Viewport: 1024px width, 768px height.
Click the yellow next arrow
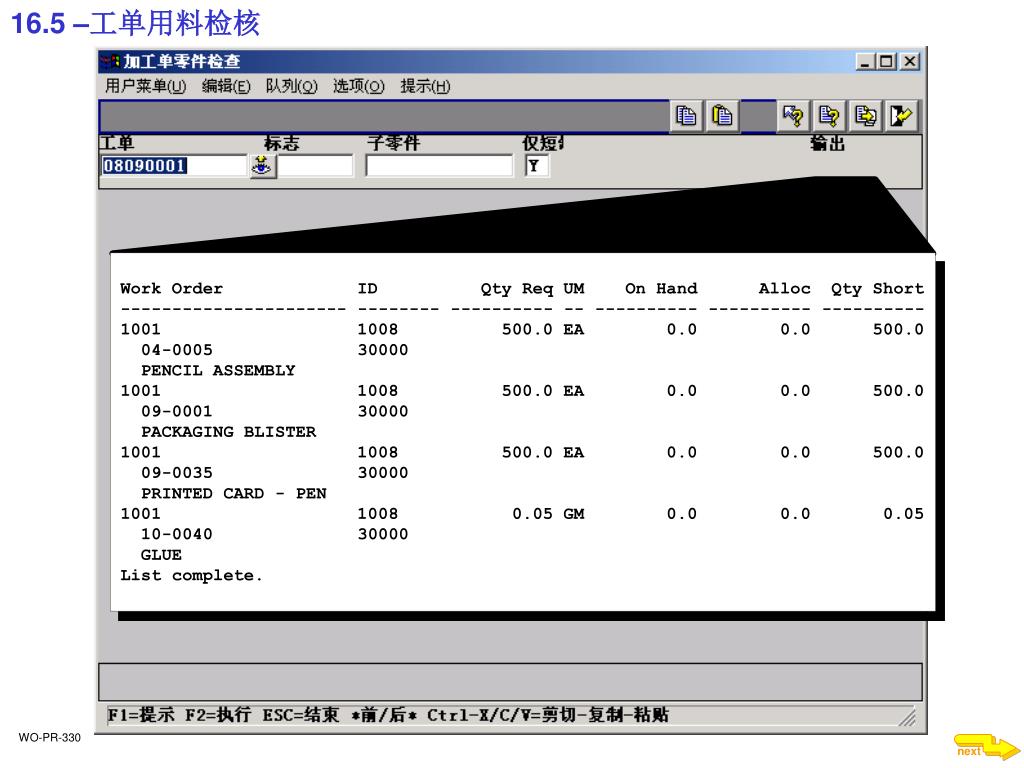click(x=986, y=748)
